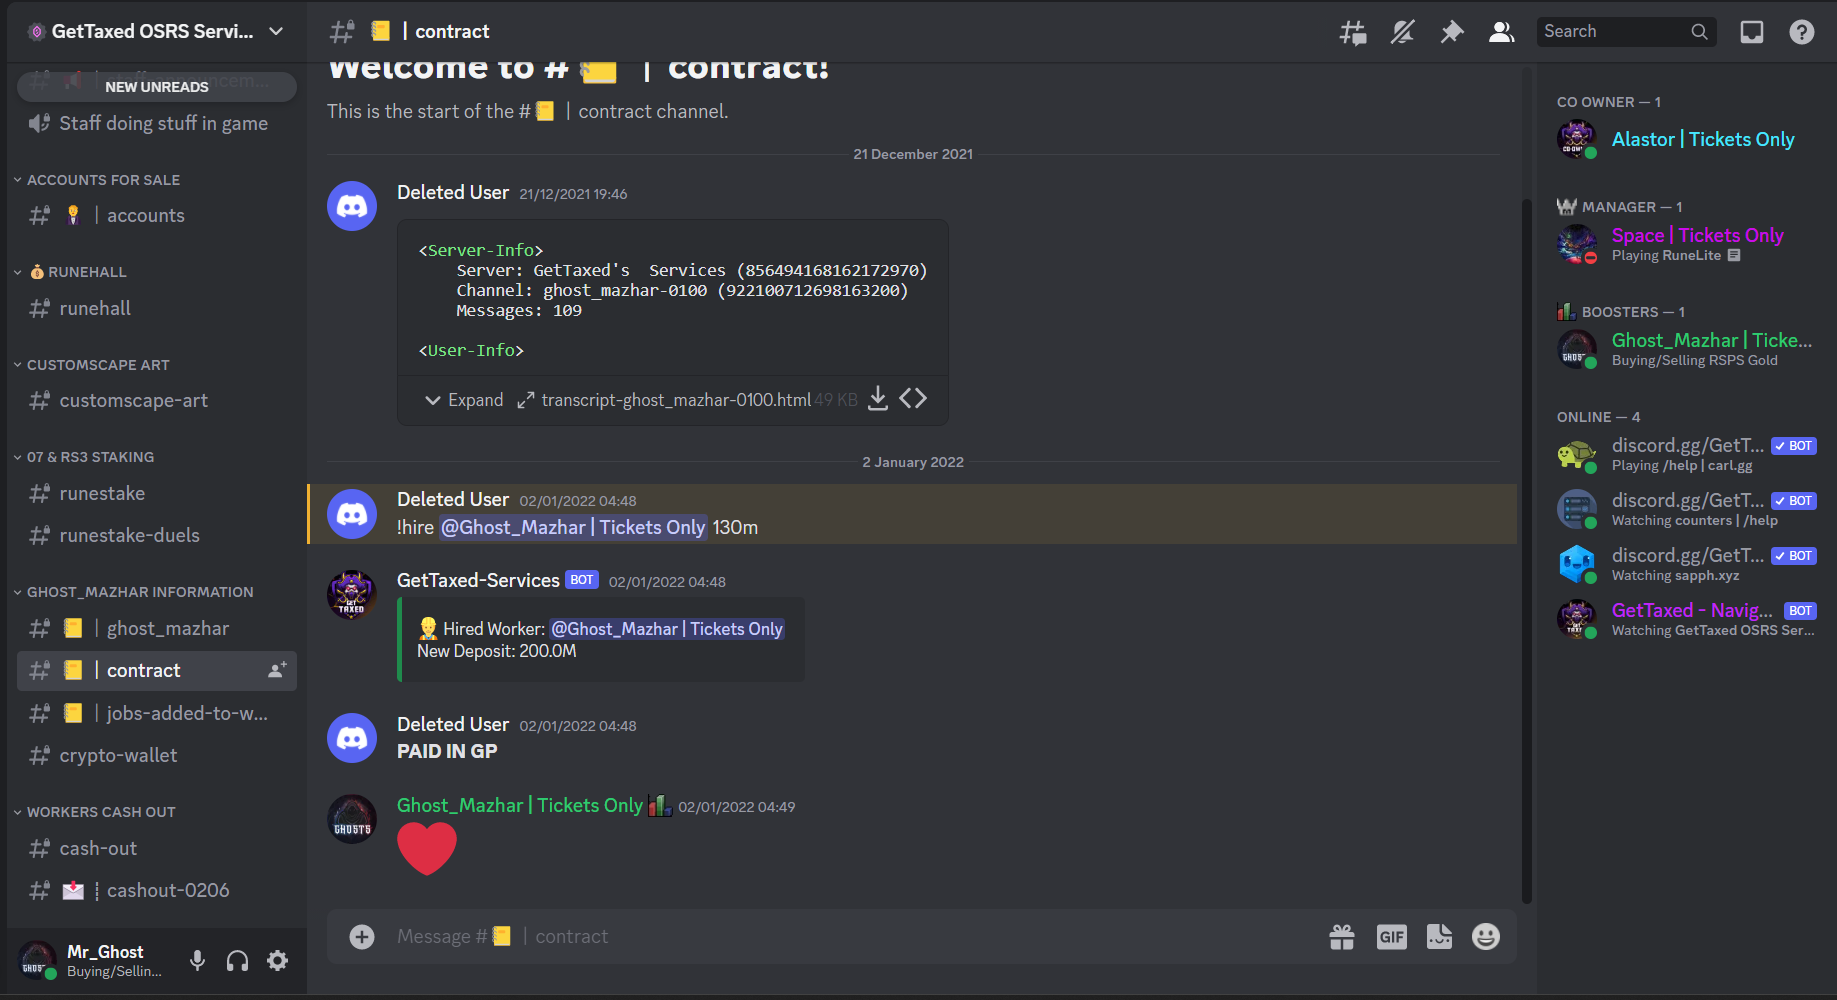Open User Settings gear icon

click(x=277, y=961)
